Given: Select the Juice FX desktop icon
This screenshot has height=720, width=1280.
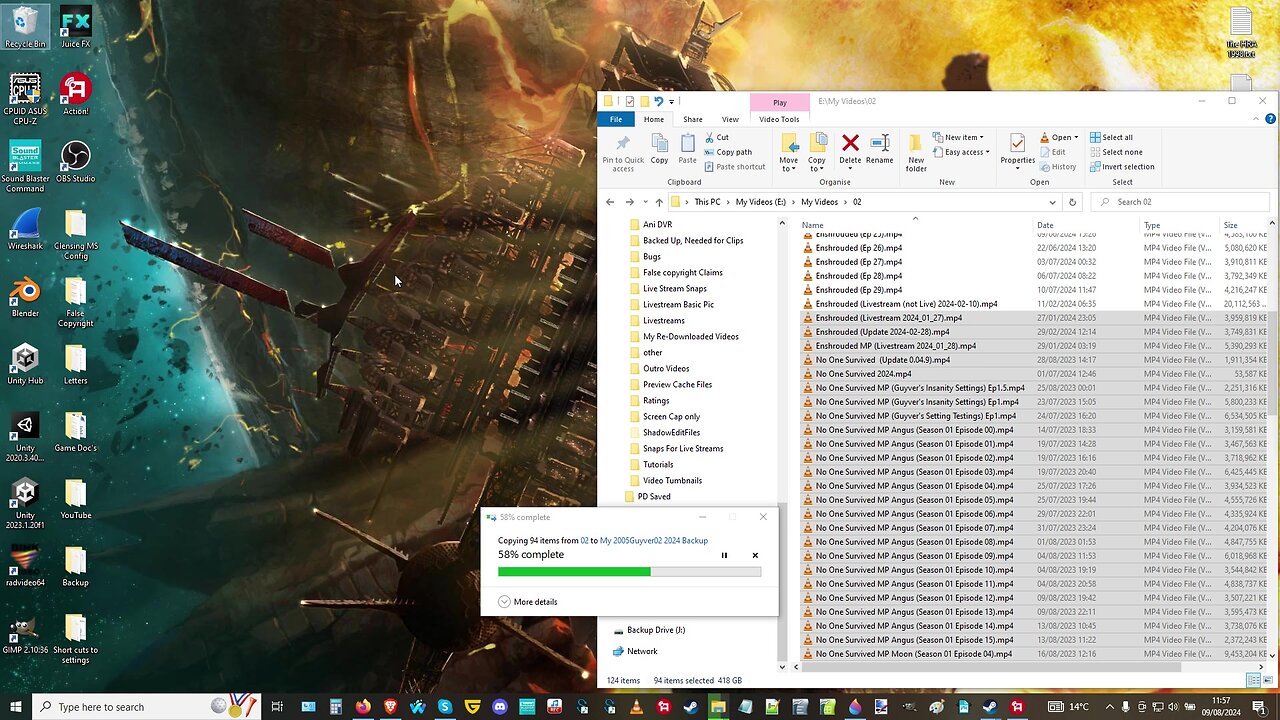Looking at the screenshot, I should [x=75, y=27].
